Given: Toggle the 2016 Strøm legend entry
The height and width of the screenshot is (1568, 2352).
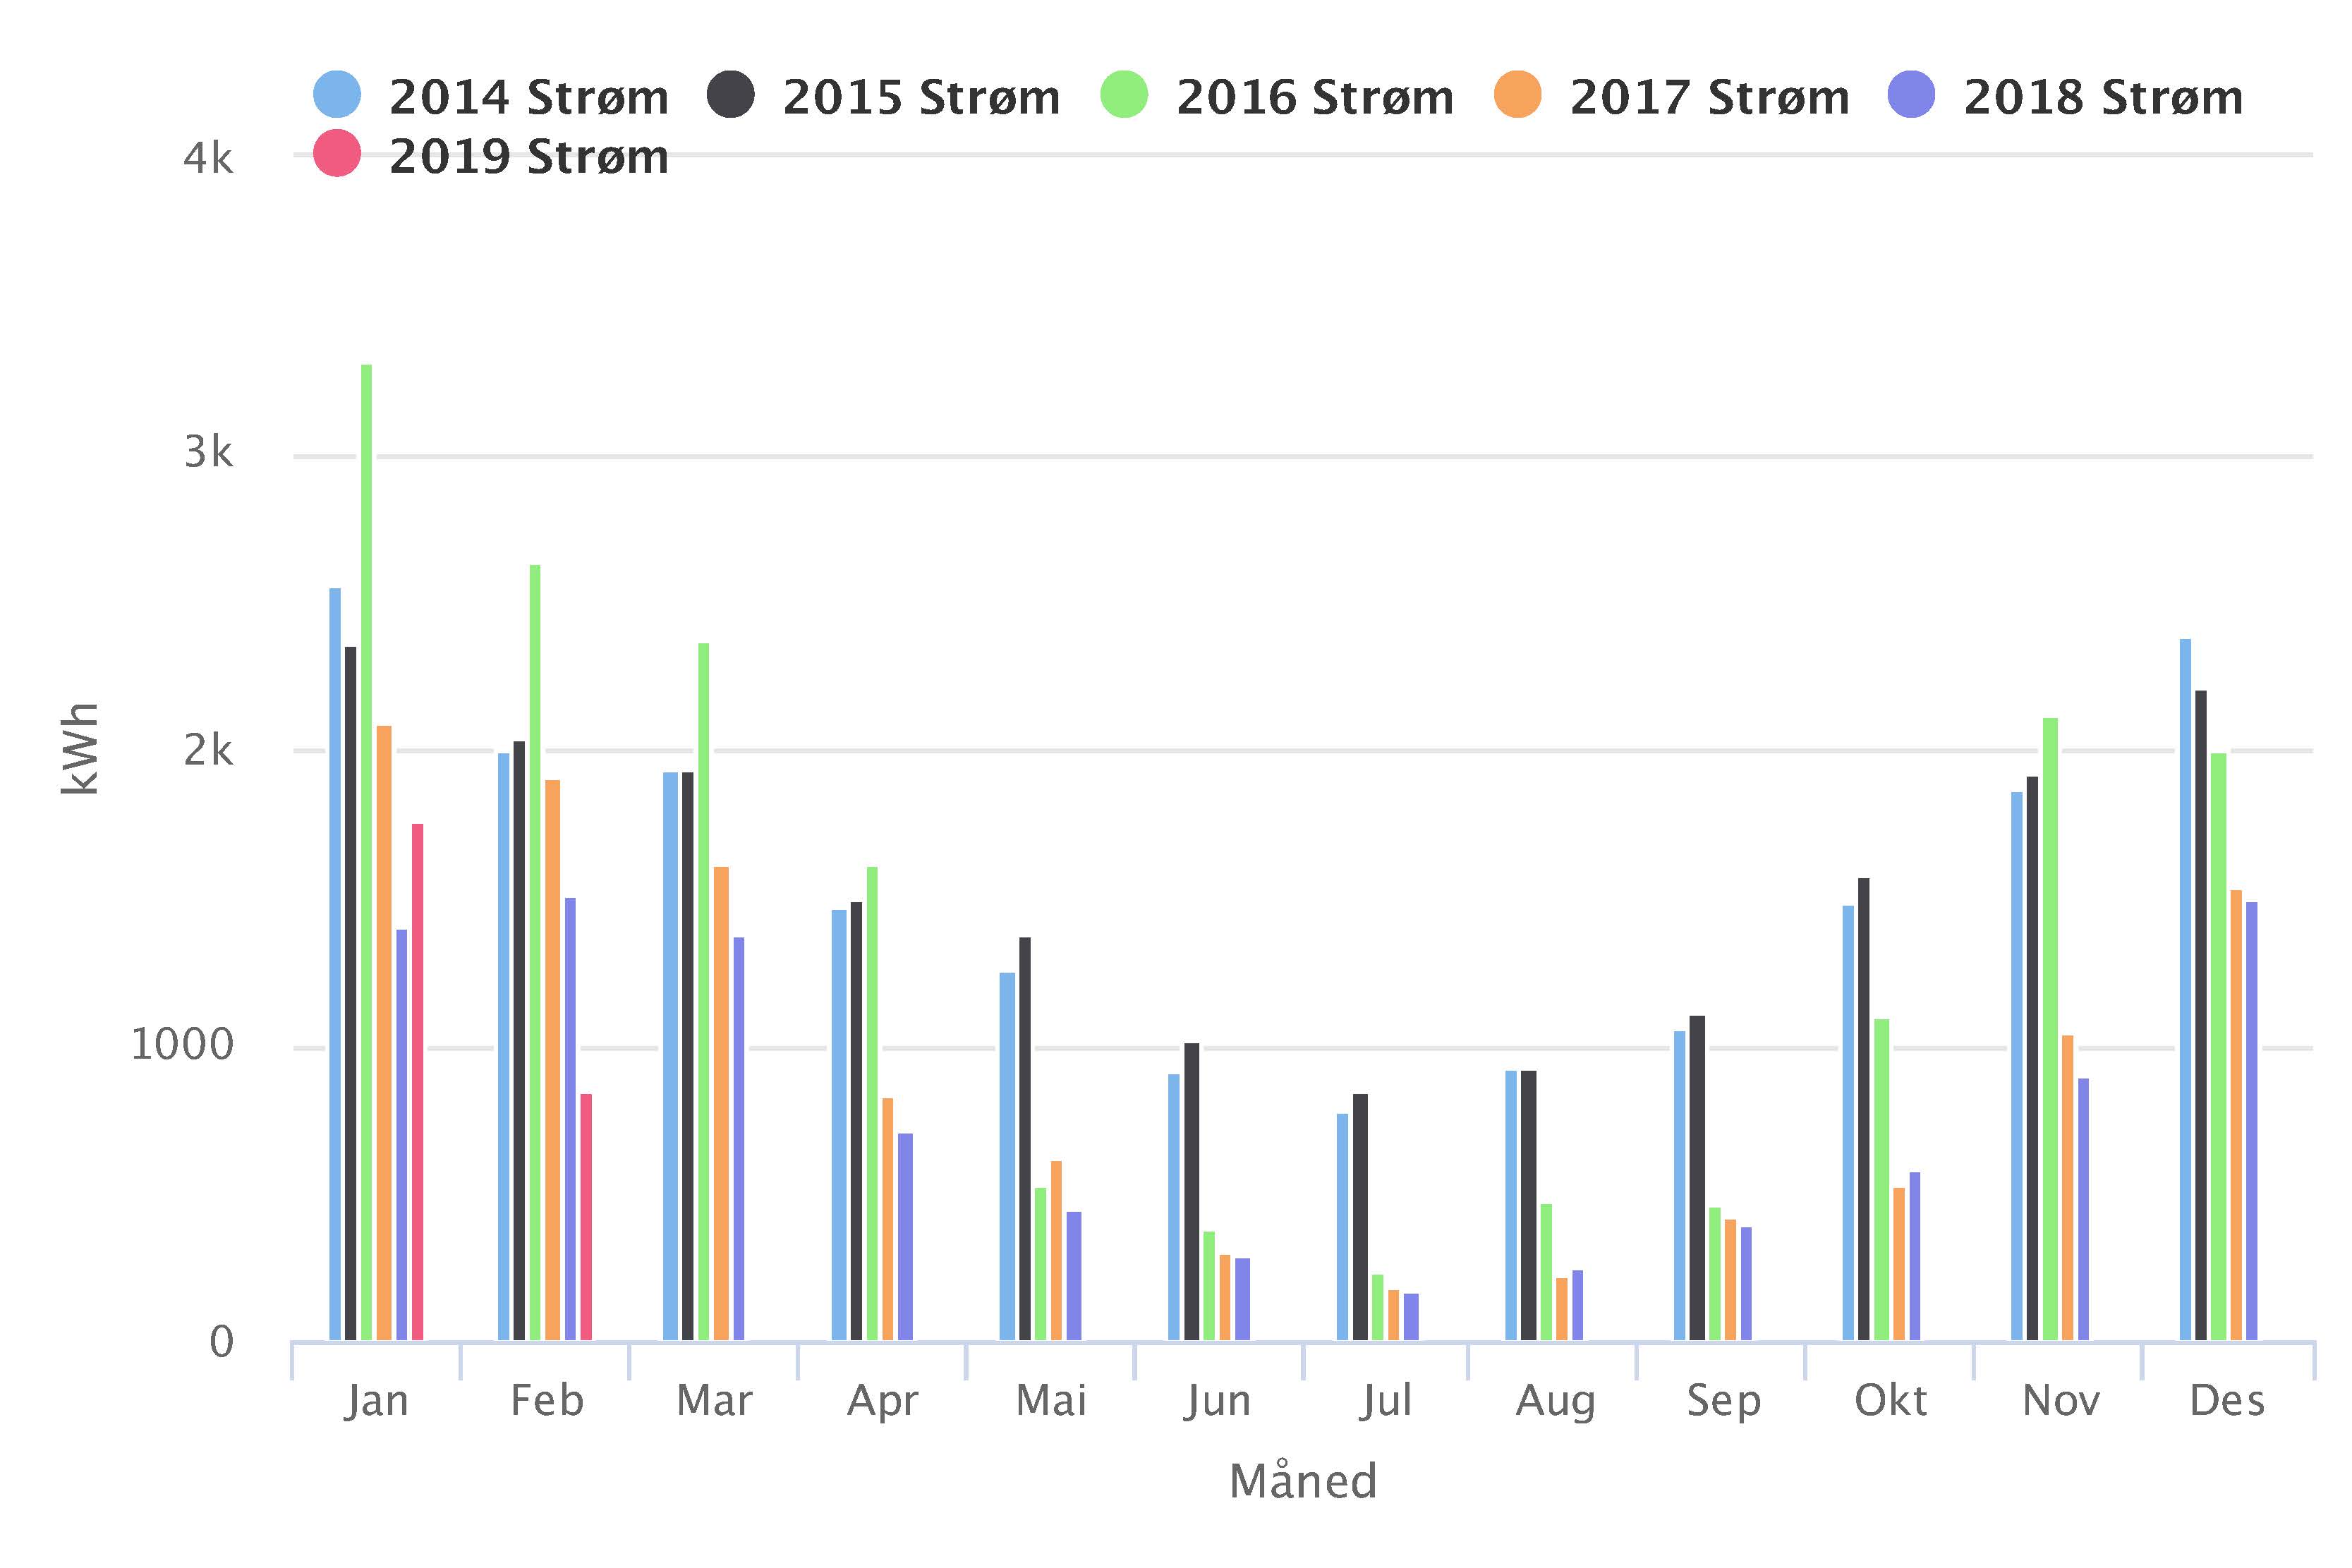Looking at the screenshot, I should pyautogui.click(x=1314, y=97).
